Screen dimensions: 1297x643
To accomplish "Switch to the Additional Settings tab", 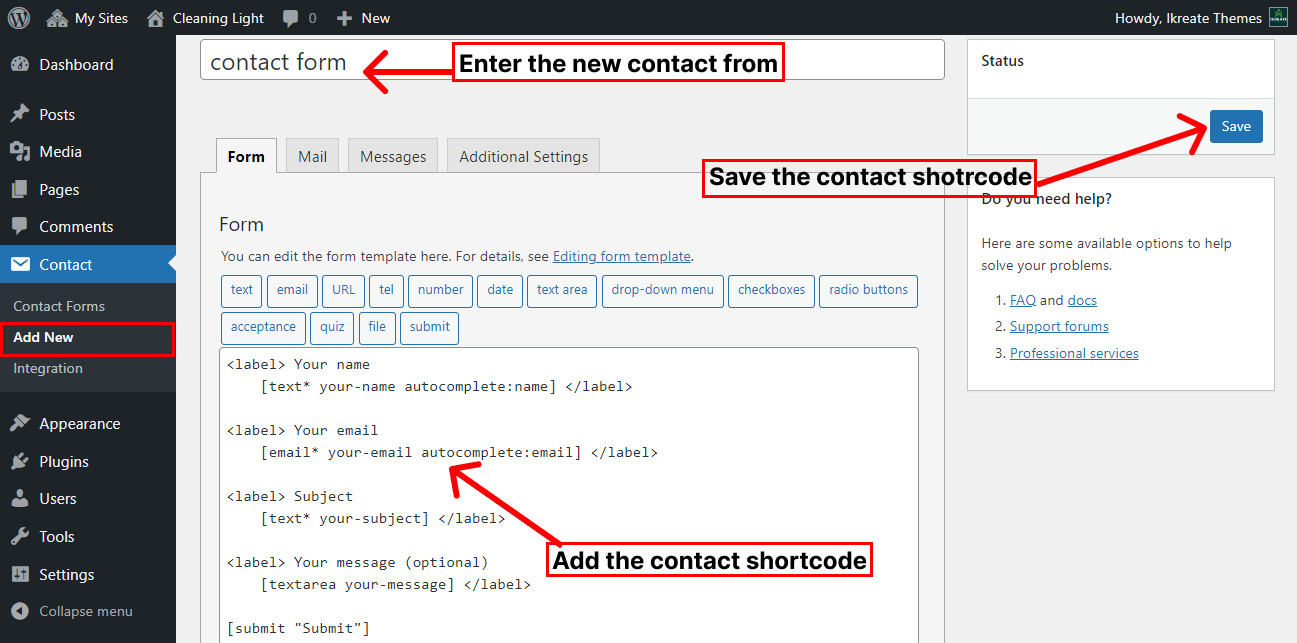I will click(523, 157).
